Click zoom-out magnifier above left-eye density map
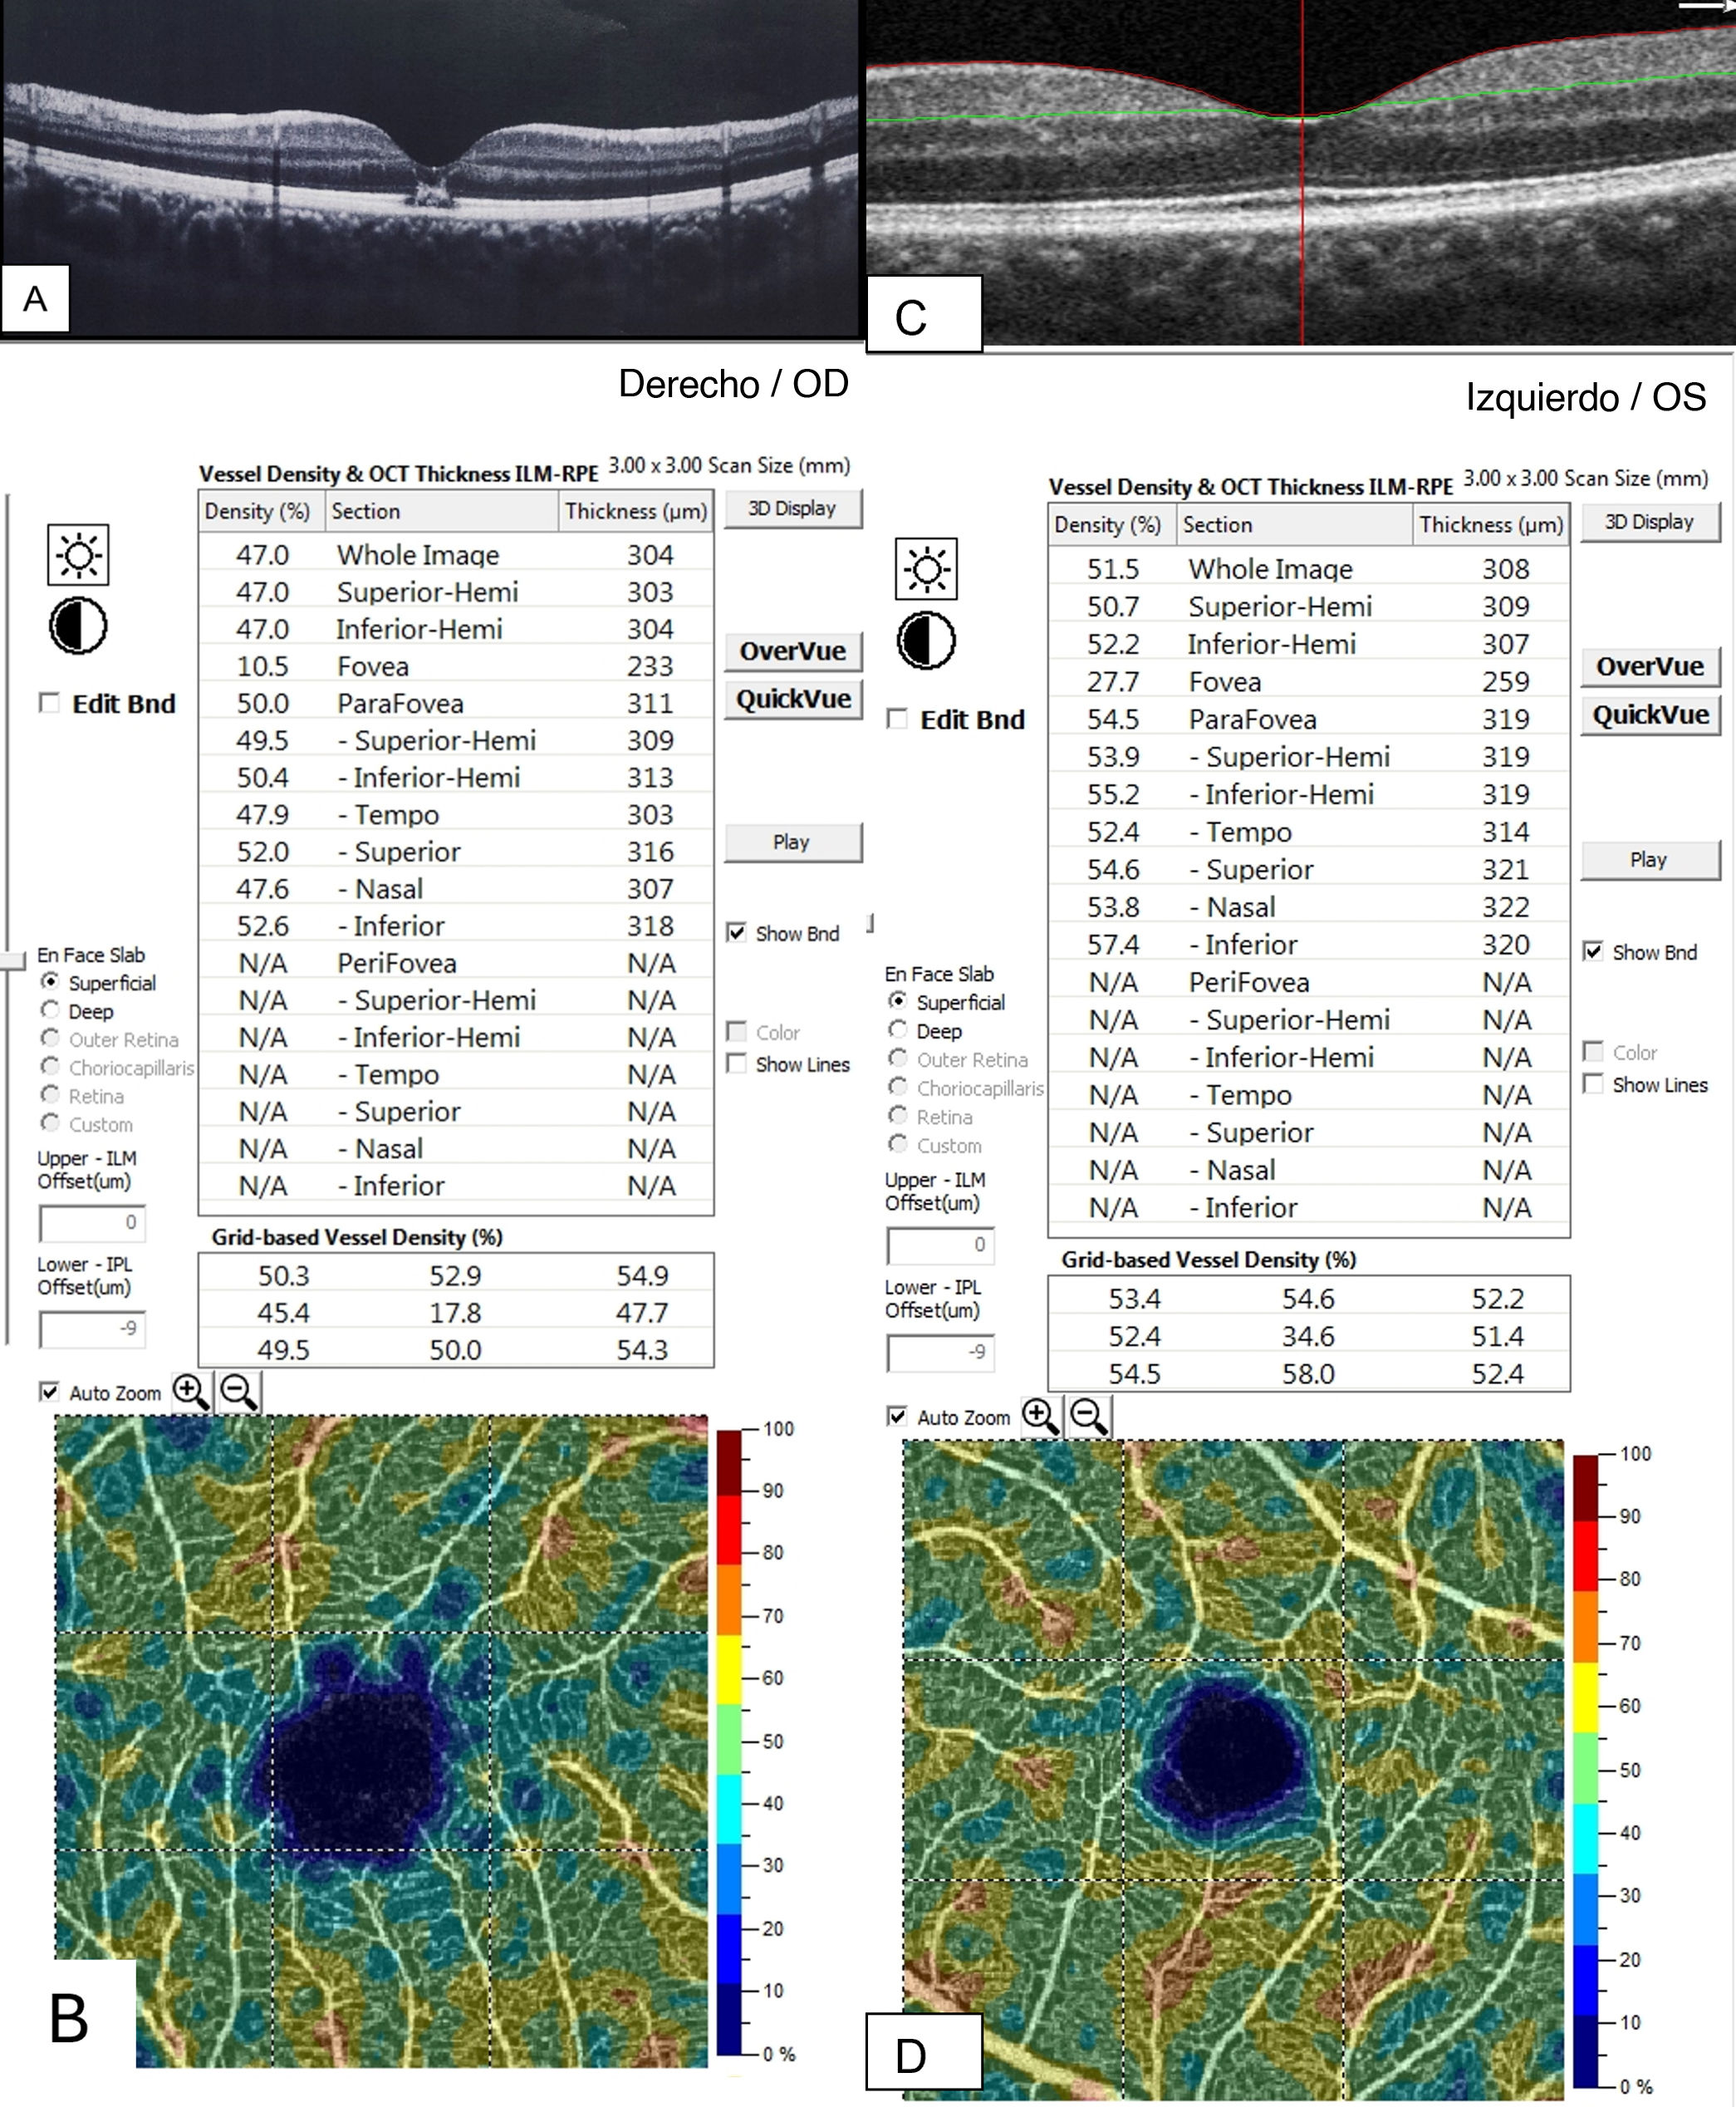1736x2107 pixels. 1088,1416
